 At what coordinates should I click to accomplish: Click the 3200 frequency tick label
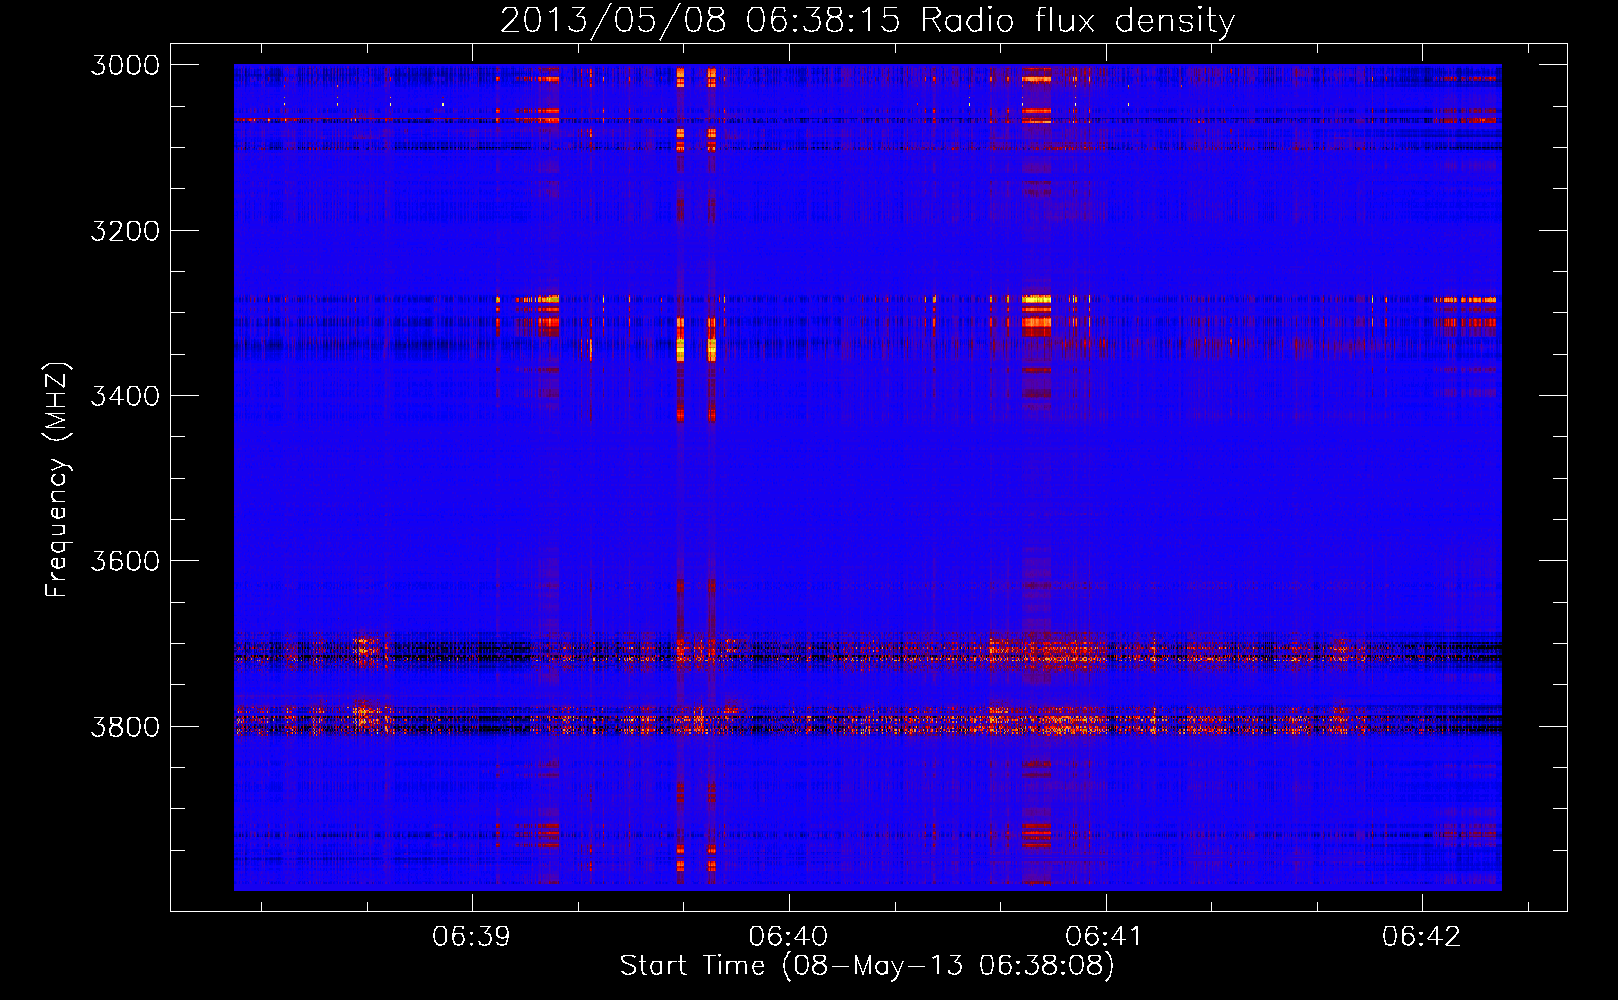(125, 231)
